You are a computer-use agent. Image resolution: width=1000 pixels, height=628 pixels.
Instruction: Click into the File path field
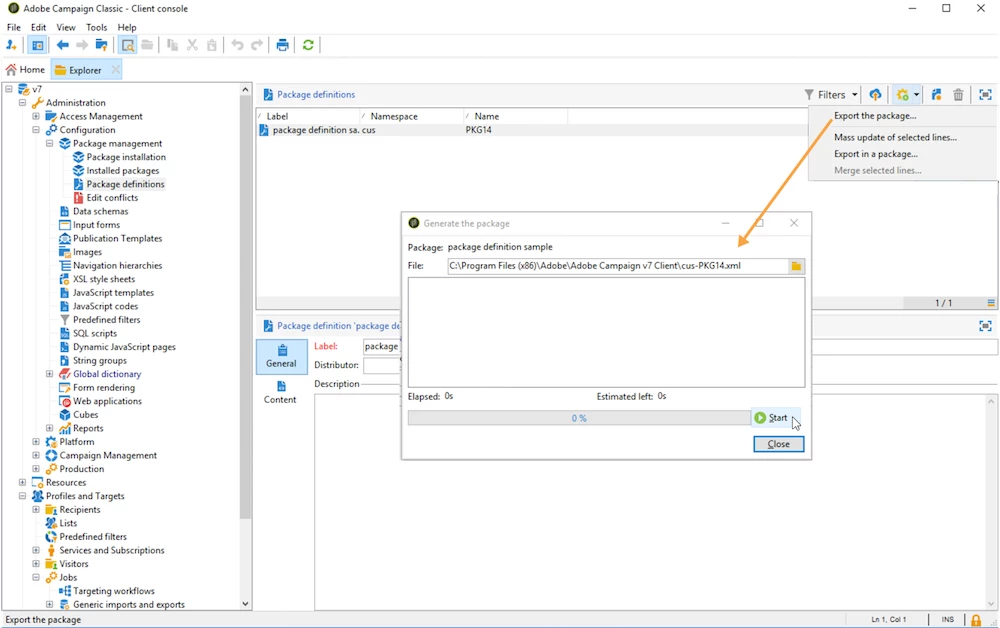[x=617, y=266]
